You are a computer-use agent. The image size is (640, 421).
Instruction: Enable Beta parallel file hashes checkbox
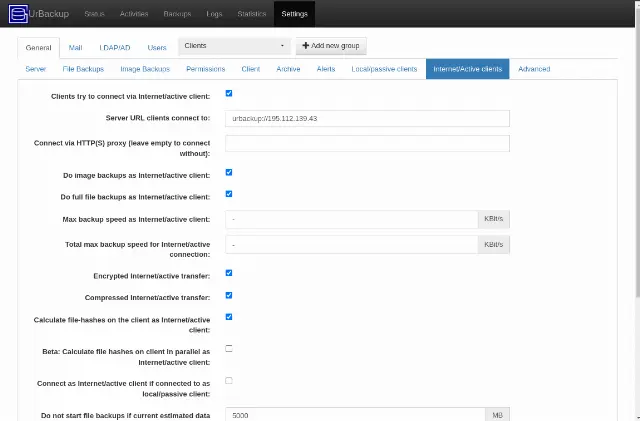click(x=229, y=349)
